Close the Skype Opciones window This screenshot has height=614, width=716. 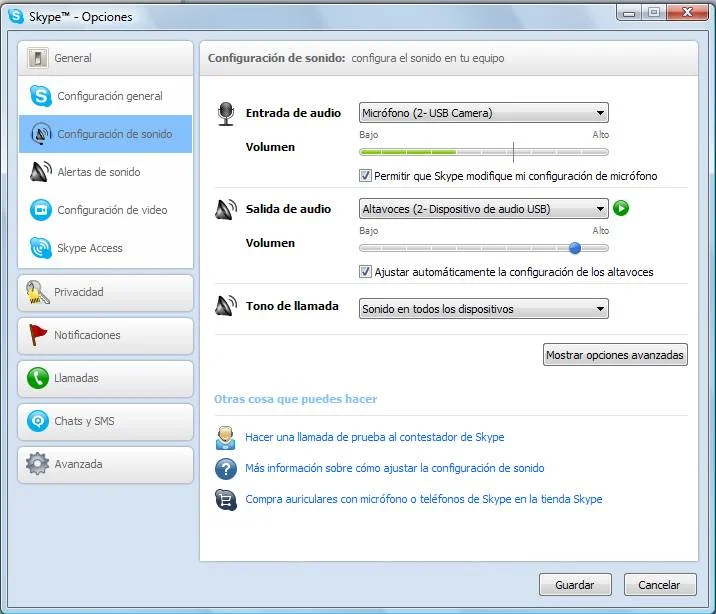[x=687, y=12]
